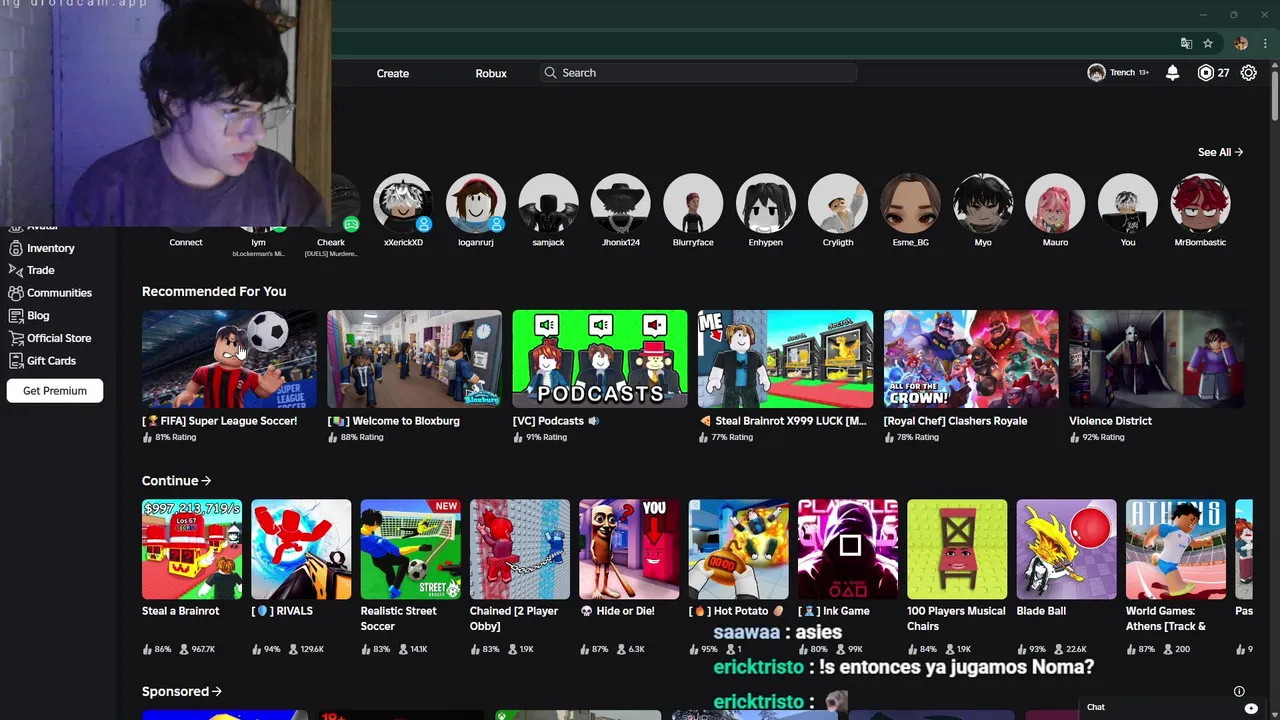This screenshot has height=720, width=1280.
Task: Click the You friend avatar
Action: tap(1128, 204)
